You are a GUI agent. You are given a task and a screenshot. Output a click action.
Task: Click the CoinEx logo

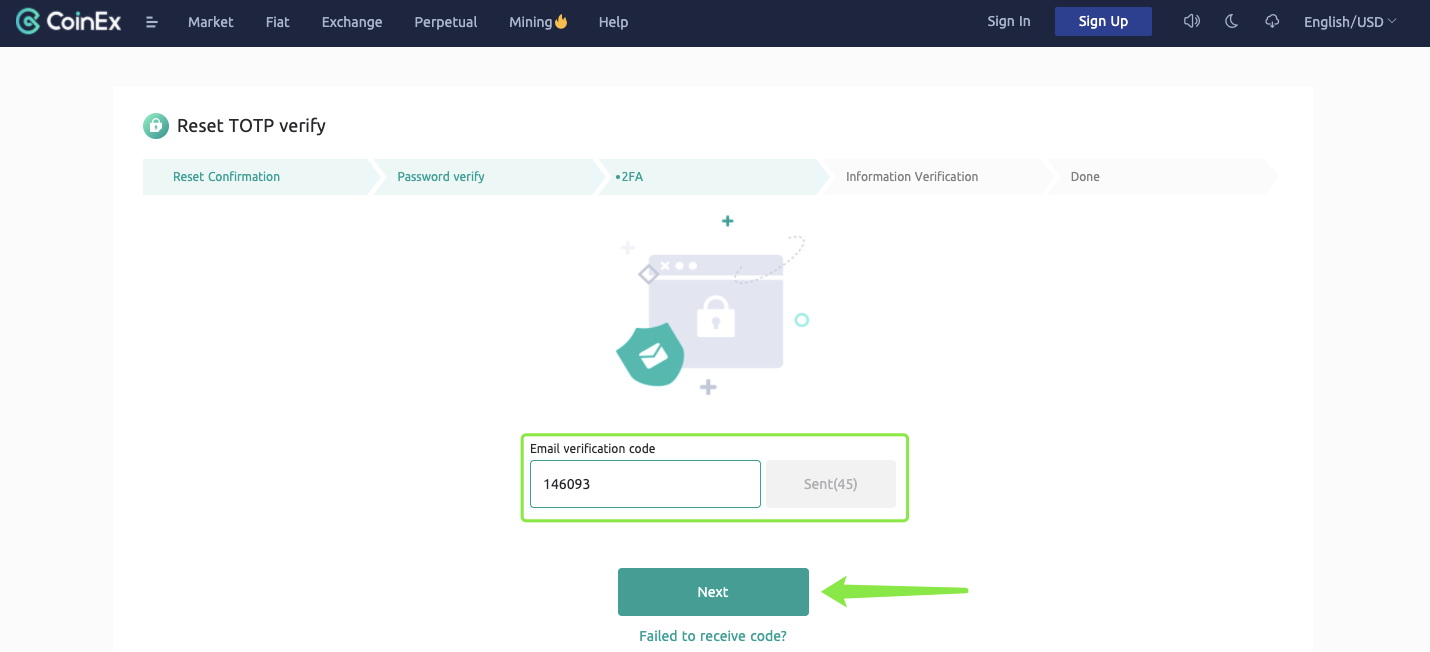tap(68, 21)
